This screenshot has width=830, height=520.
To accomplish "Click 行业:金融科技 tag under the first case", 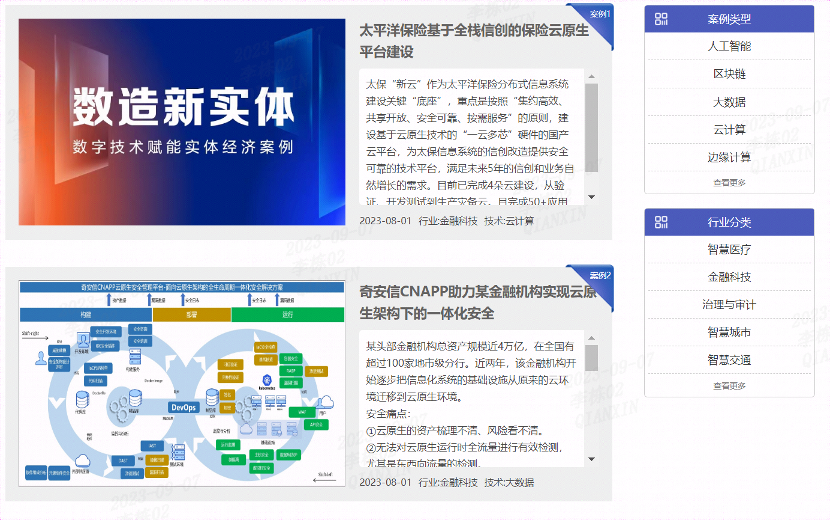I will pyautogui.click(x=448, y=221).
